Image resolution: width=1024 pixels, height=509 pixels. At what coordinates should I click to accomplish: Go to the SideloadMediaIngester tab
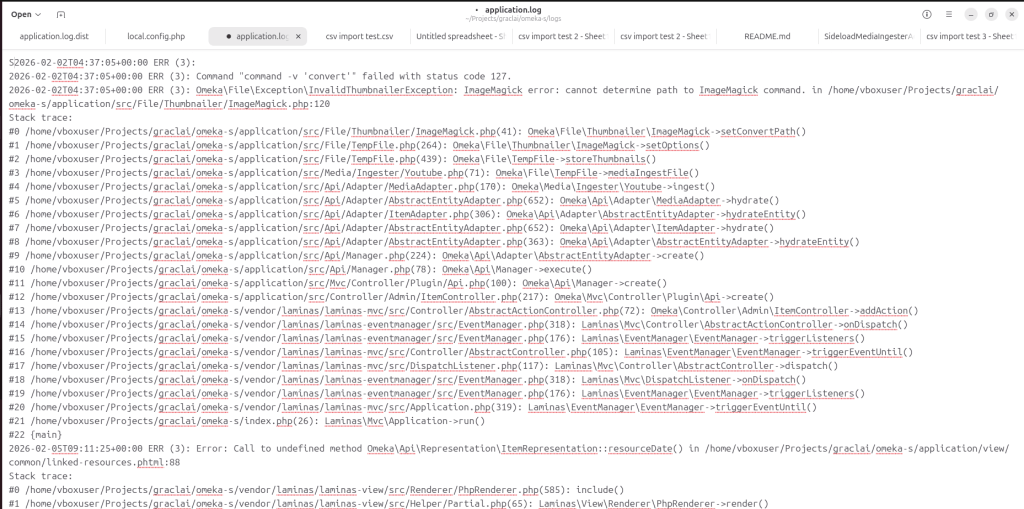coord(868,36)
